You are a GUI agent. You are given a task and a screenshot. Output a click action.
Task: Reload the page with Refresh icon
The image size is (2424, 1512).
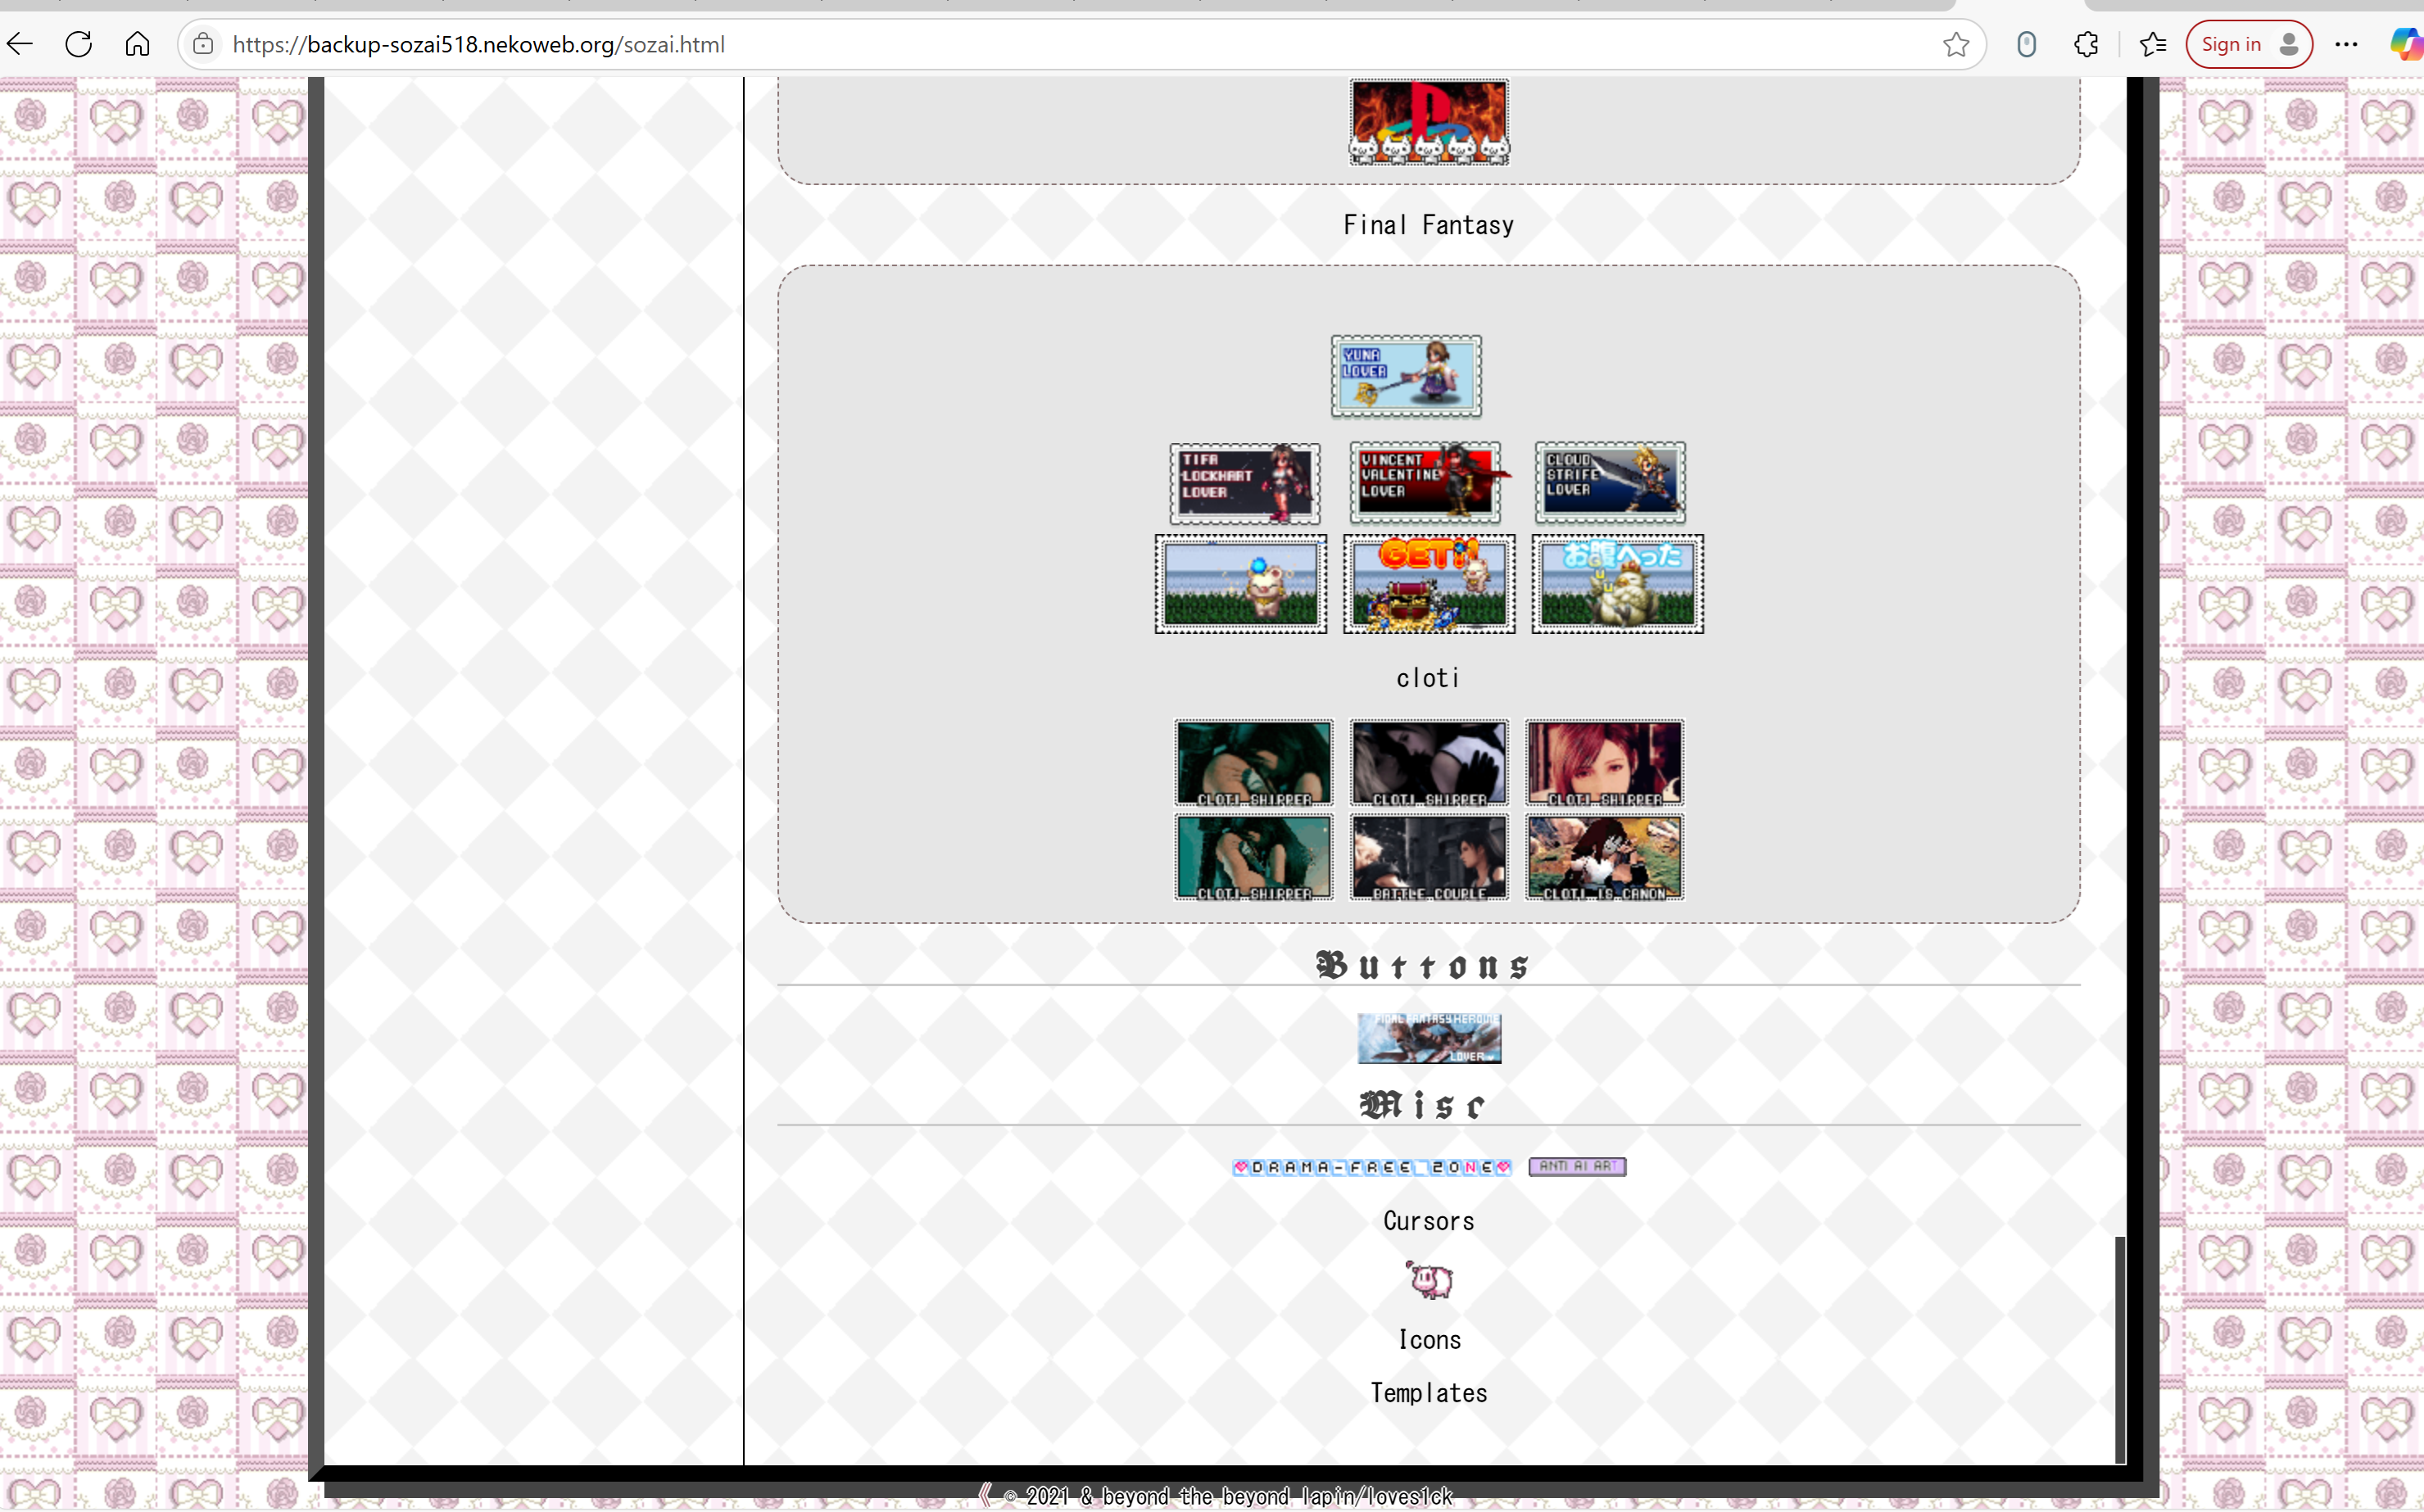pos(78,44)
